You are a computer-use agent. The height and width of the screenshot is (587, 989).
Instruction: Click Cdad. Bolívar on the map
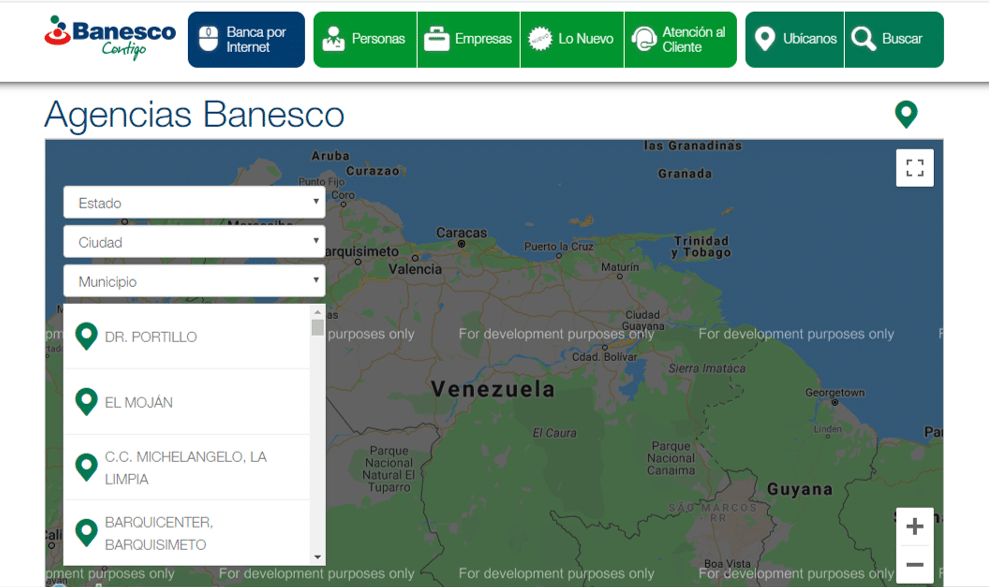point(604,357)
